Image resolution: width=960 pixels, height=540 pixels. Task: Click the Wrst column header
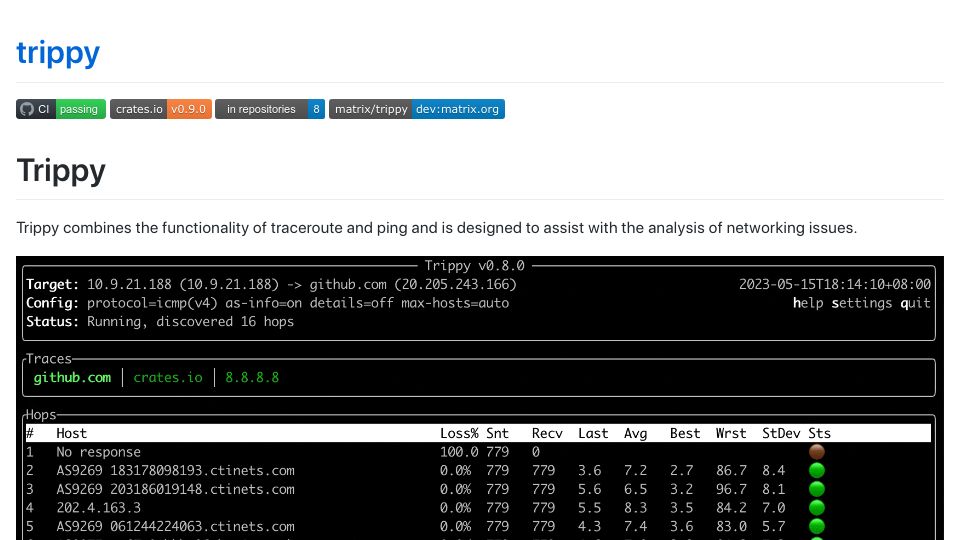[x=731, y=433]
